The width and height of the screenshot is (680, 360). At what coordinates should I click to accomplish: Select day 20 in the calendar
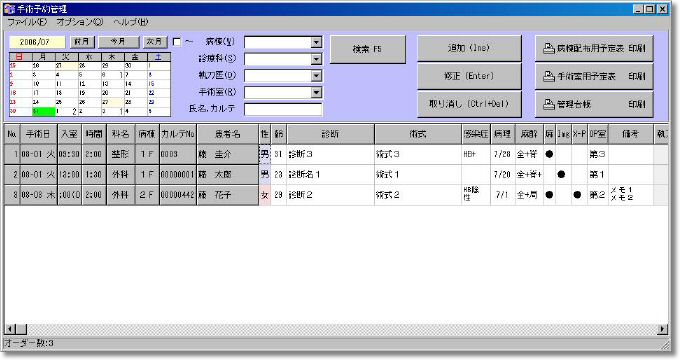pos(113,93)
